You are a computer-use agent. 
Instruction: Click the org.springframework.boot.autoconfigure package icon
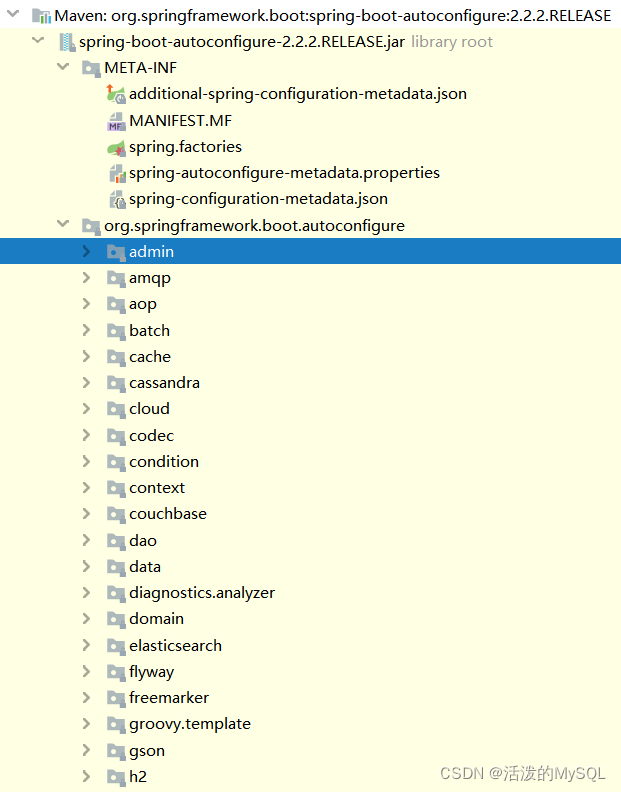91,226
